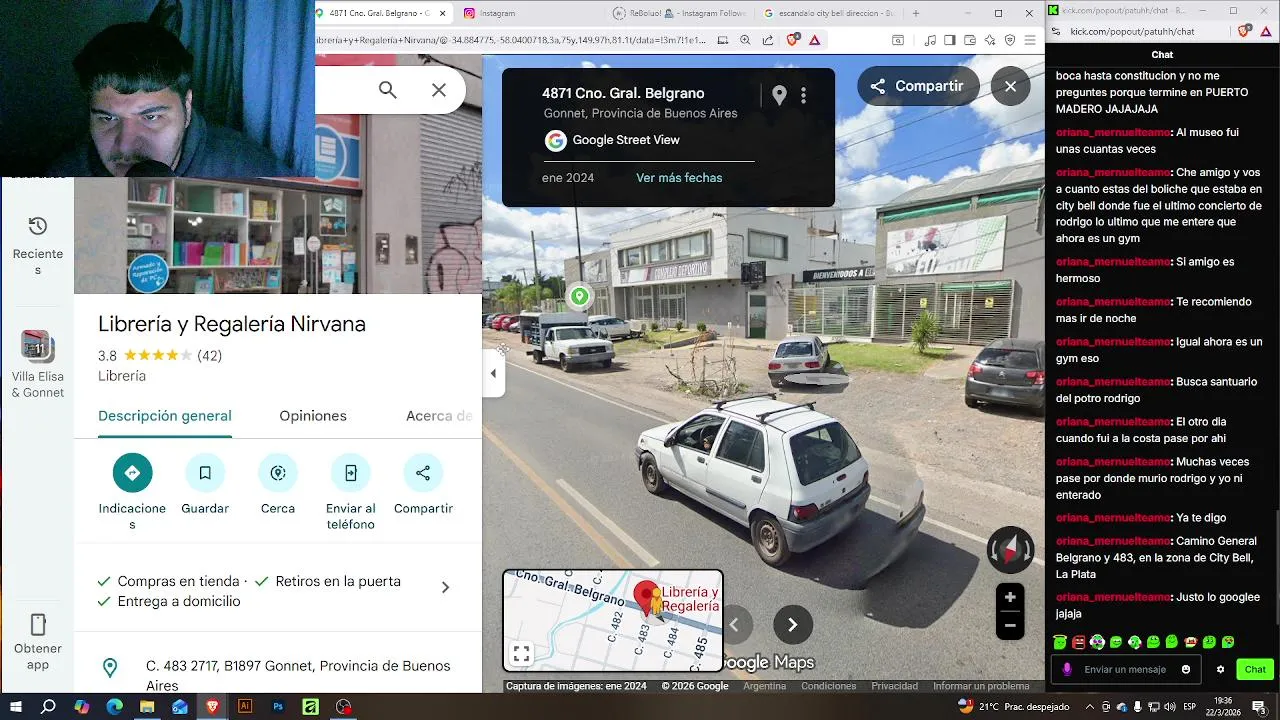
Task: Switch to the ReBoluo Instagram Followers tab
Action: [680, 13]
